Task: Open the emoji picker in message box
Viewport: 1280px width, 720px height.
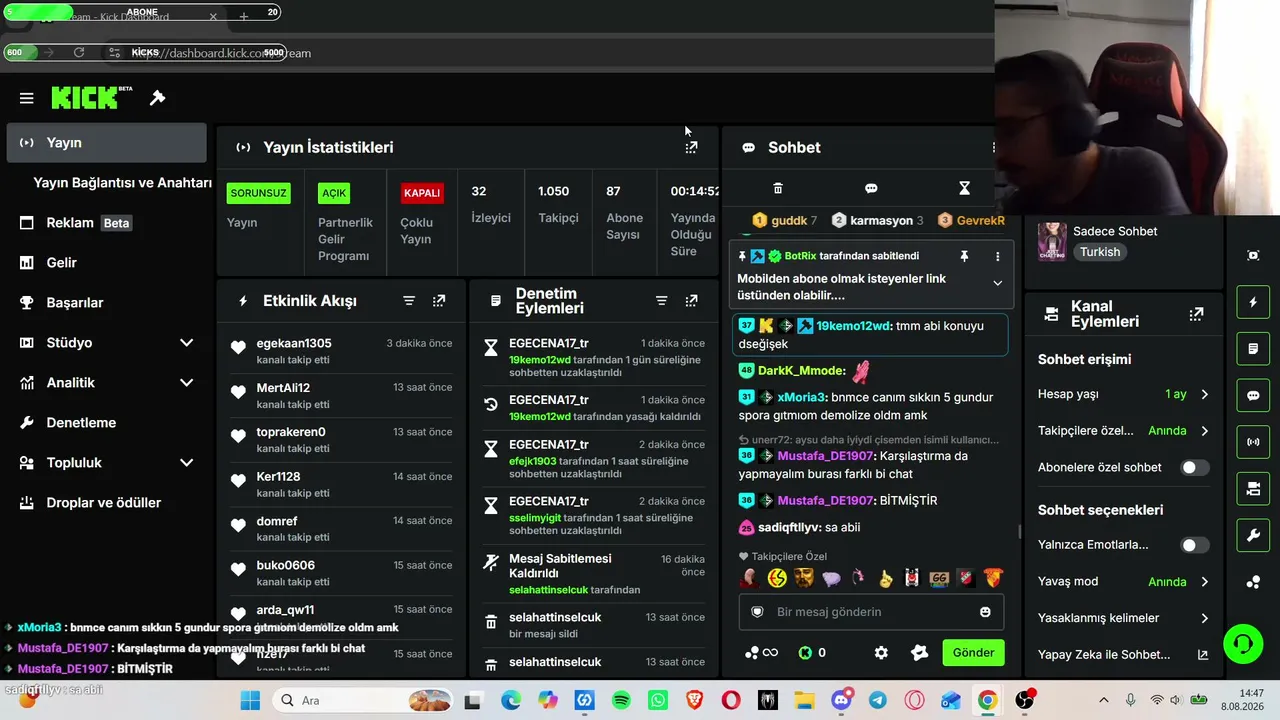Action: [x=985, y=612]
